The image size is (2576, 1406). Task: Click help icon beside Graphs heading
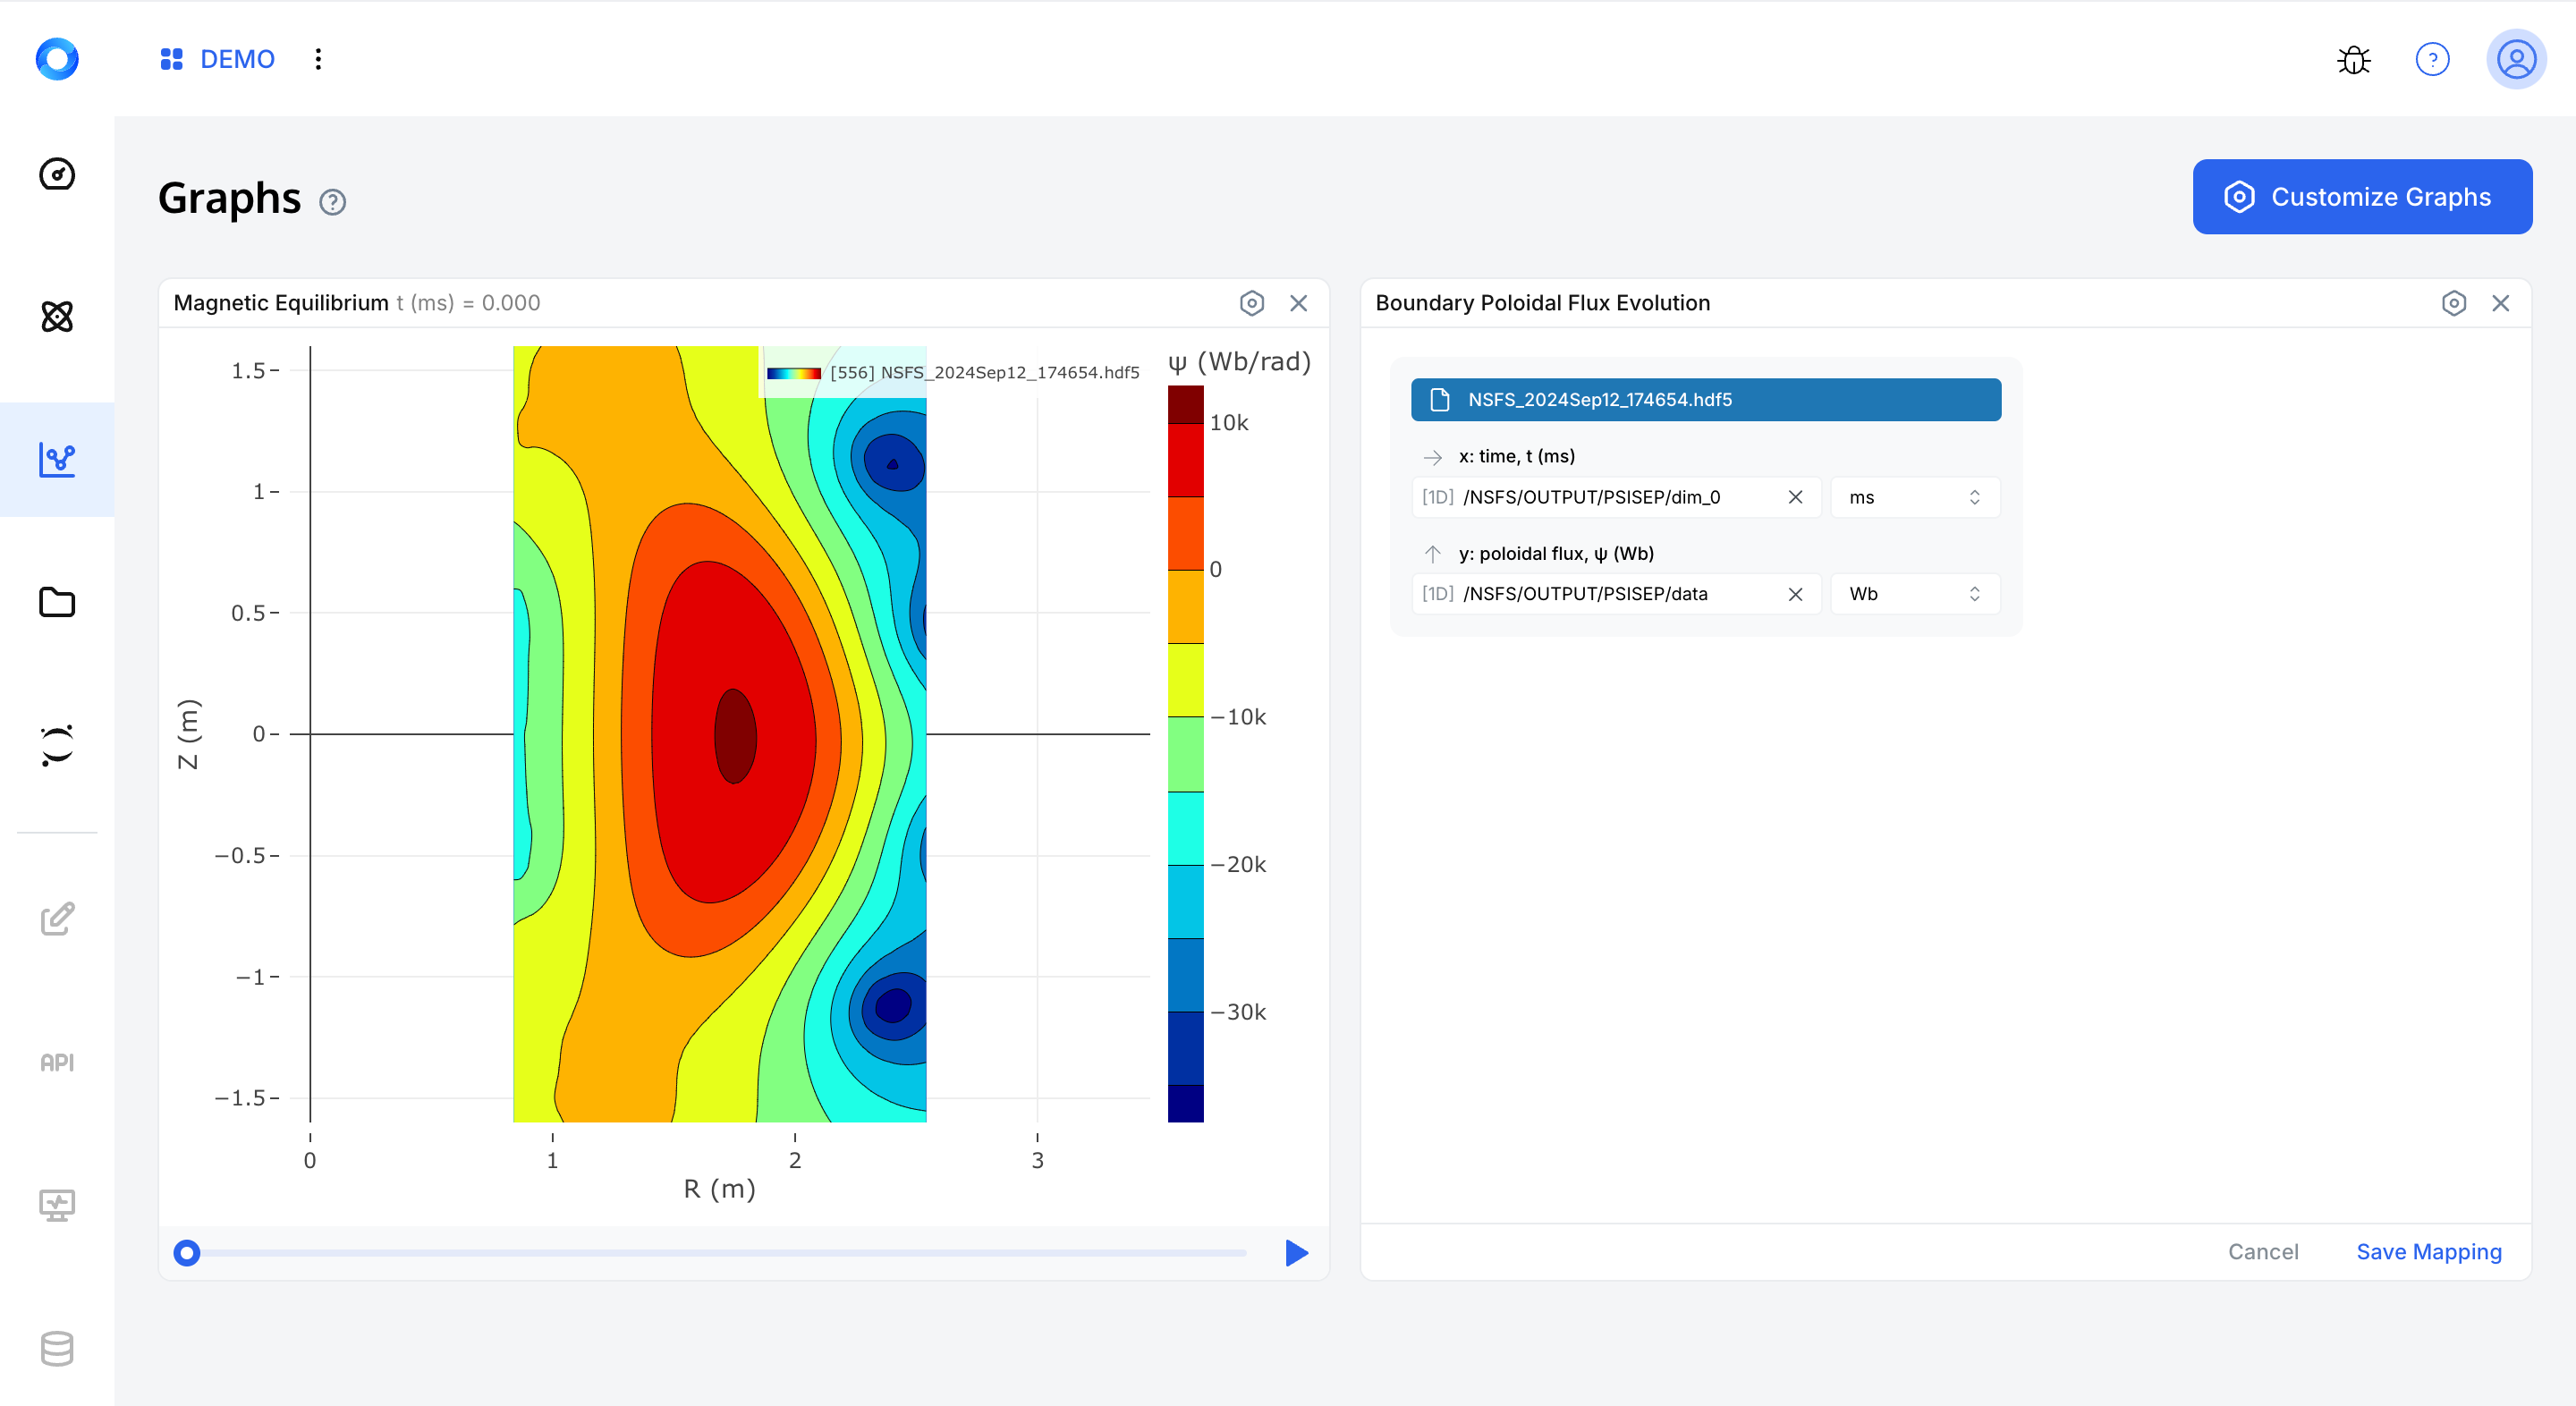point(332,202)
